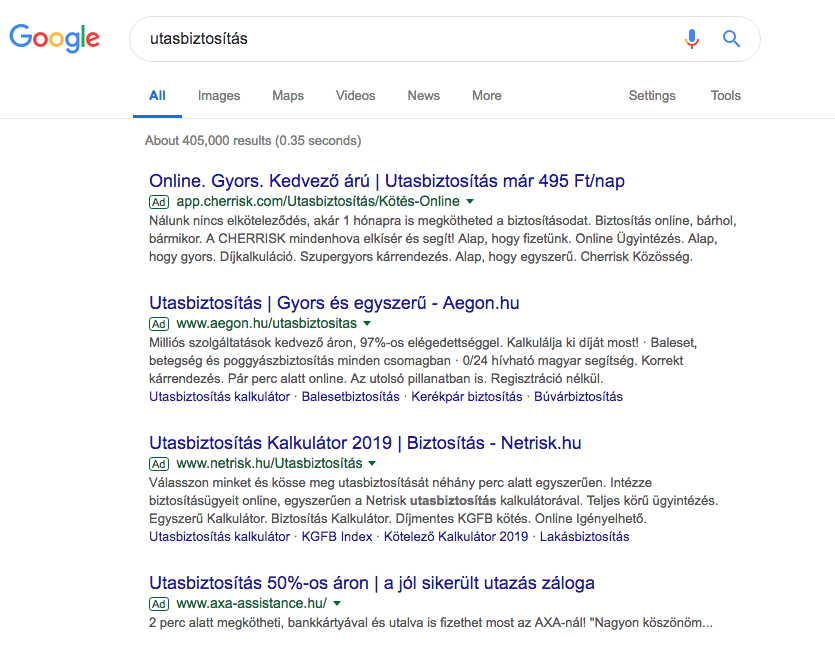Open the Settings menu

click(652, 95)
